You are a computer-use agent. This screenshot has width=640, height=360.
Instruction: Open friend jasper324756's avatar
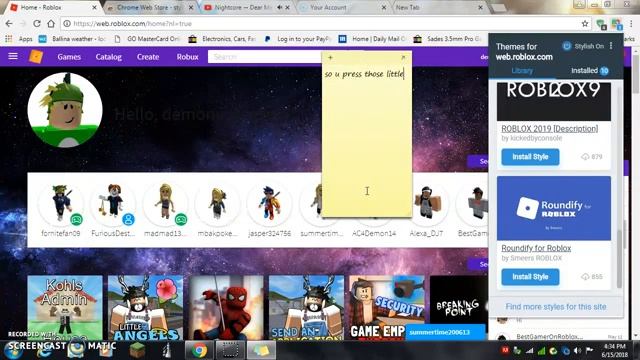tap(270, 203)
